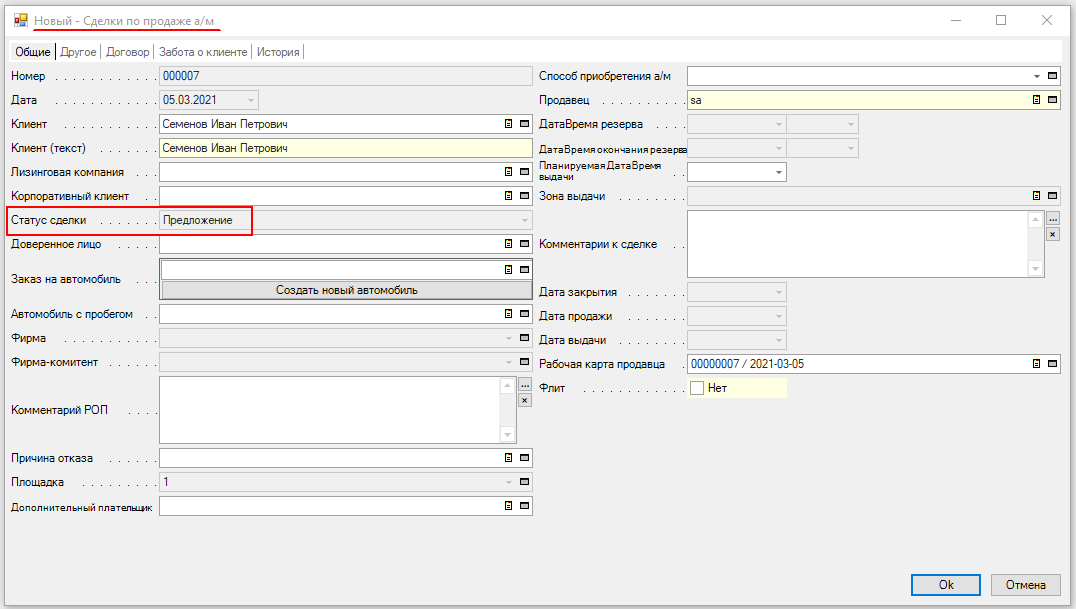This screenshot has width=1076, height=609.
Task: Go to the История tab
Action: click(x=278, y=52)
